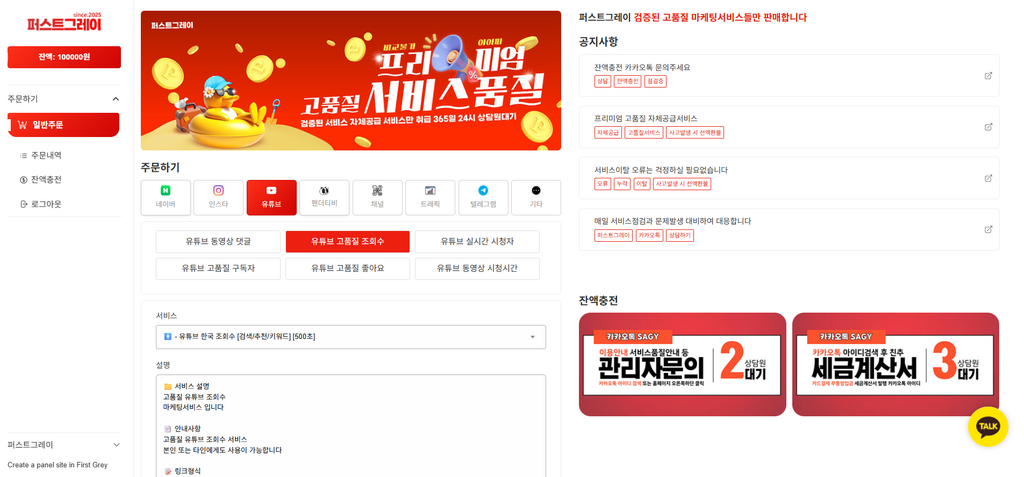Image resolution: width=1024 pixels, height=477 pixels.
Task: Select the 트래픽 category icon
Action: click(x=430, y=191)
